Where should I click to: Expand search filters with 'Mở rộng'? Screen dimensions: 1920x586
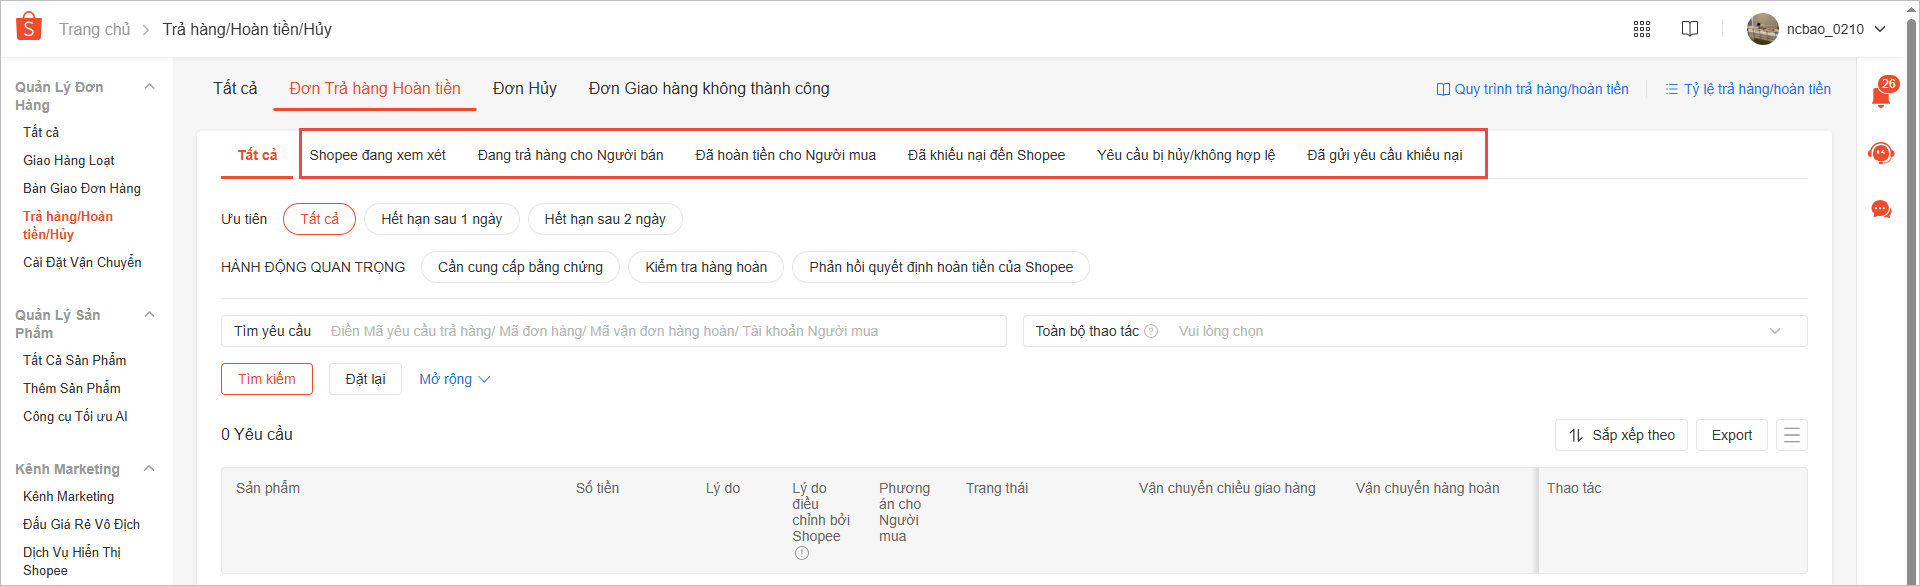coord(454,379)
